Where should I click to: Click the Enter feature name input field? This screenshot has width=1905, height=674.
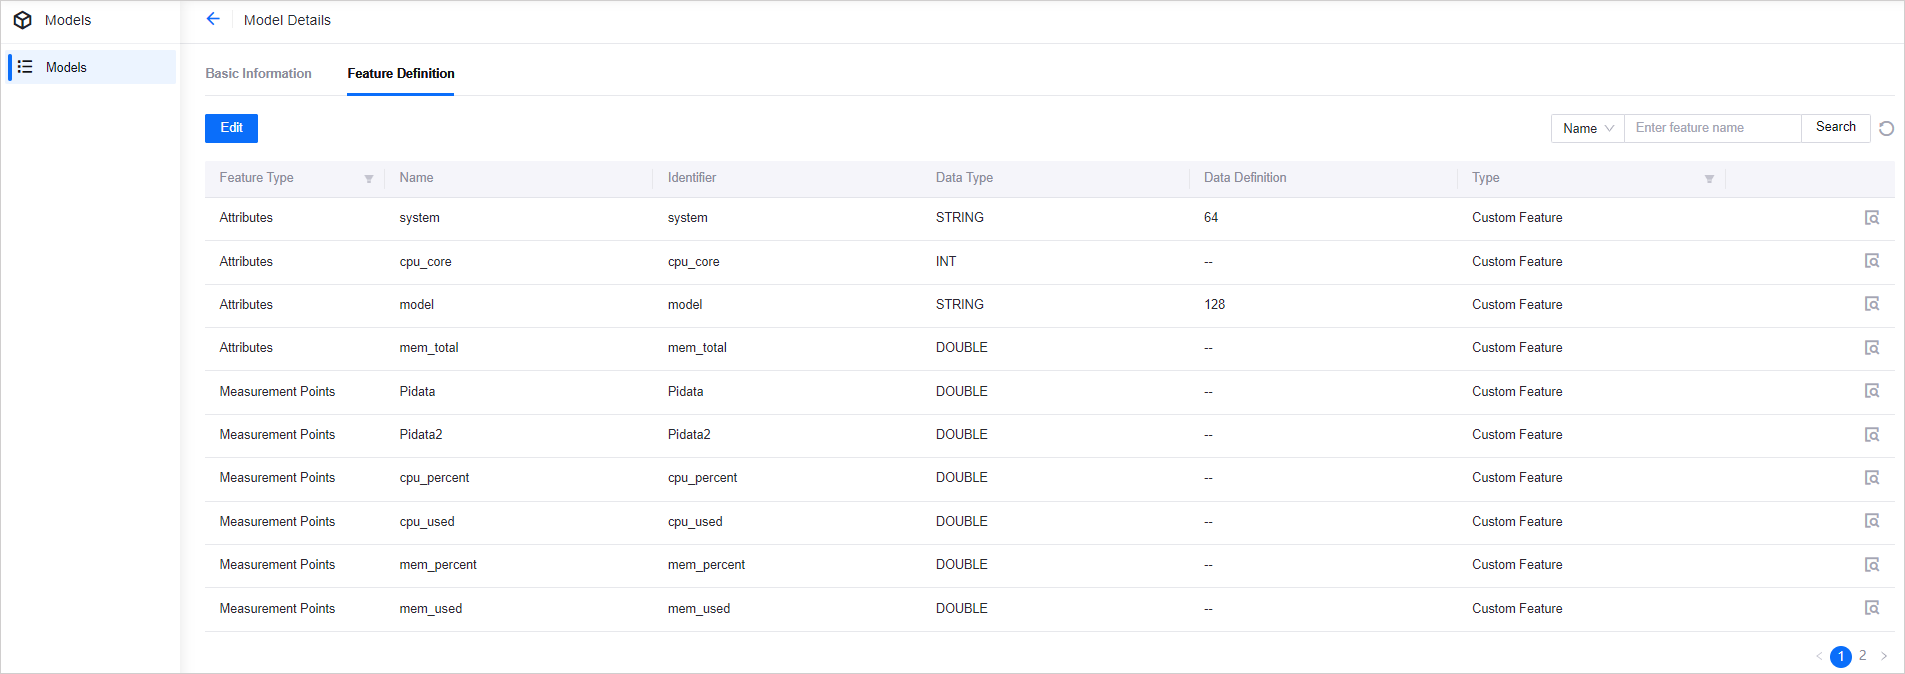pos(1712,128)
